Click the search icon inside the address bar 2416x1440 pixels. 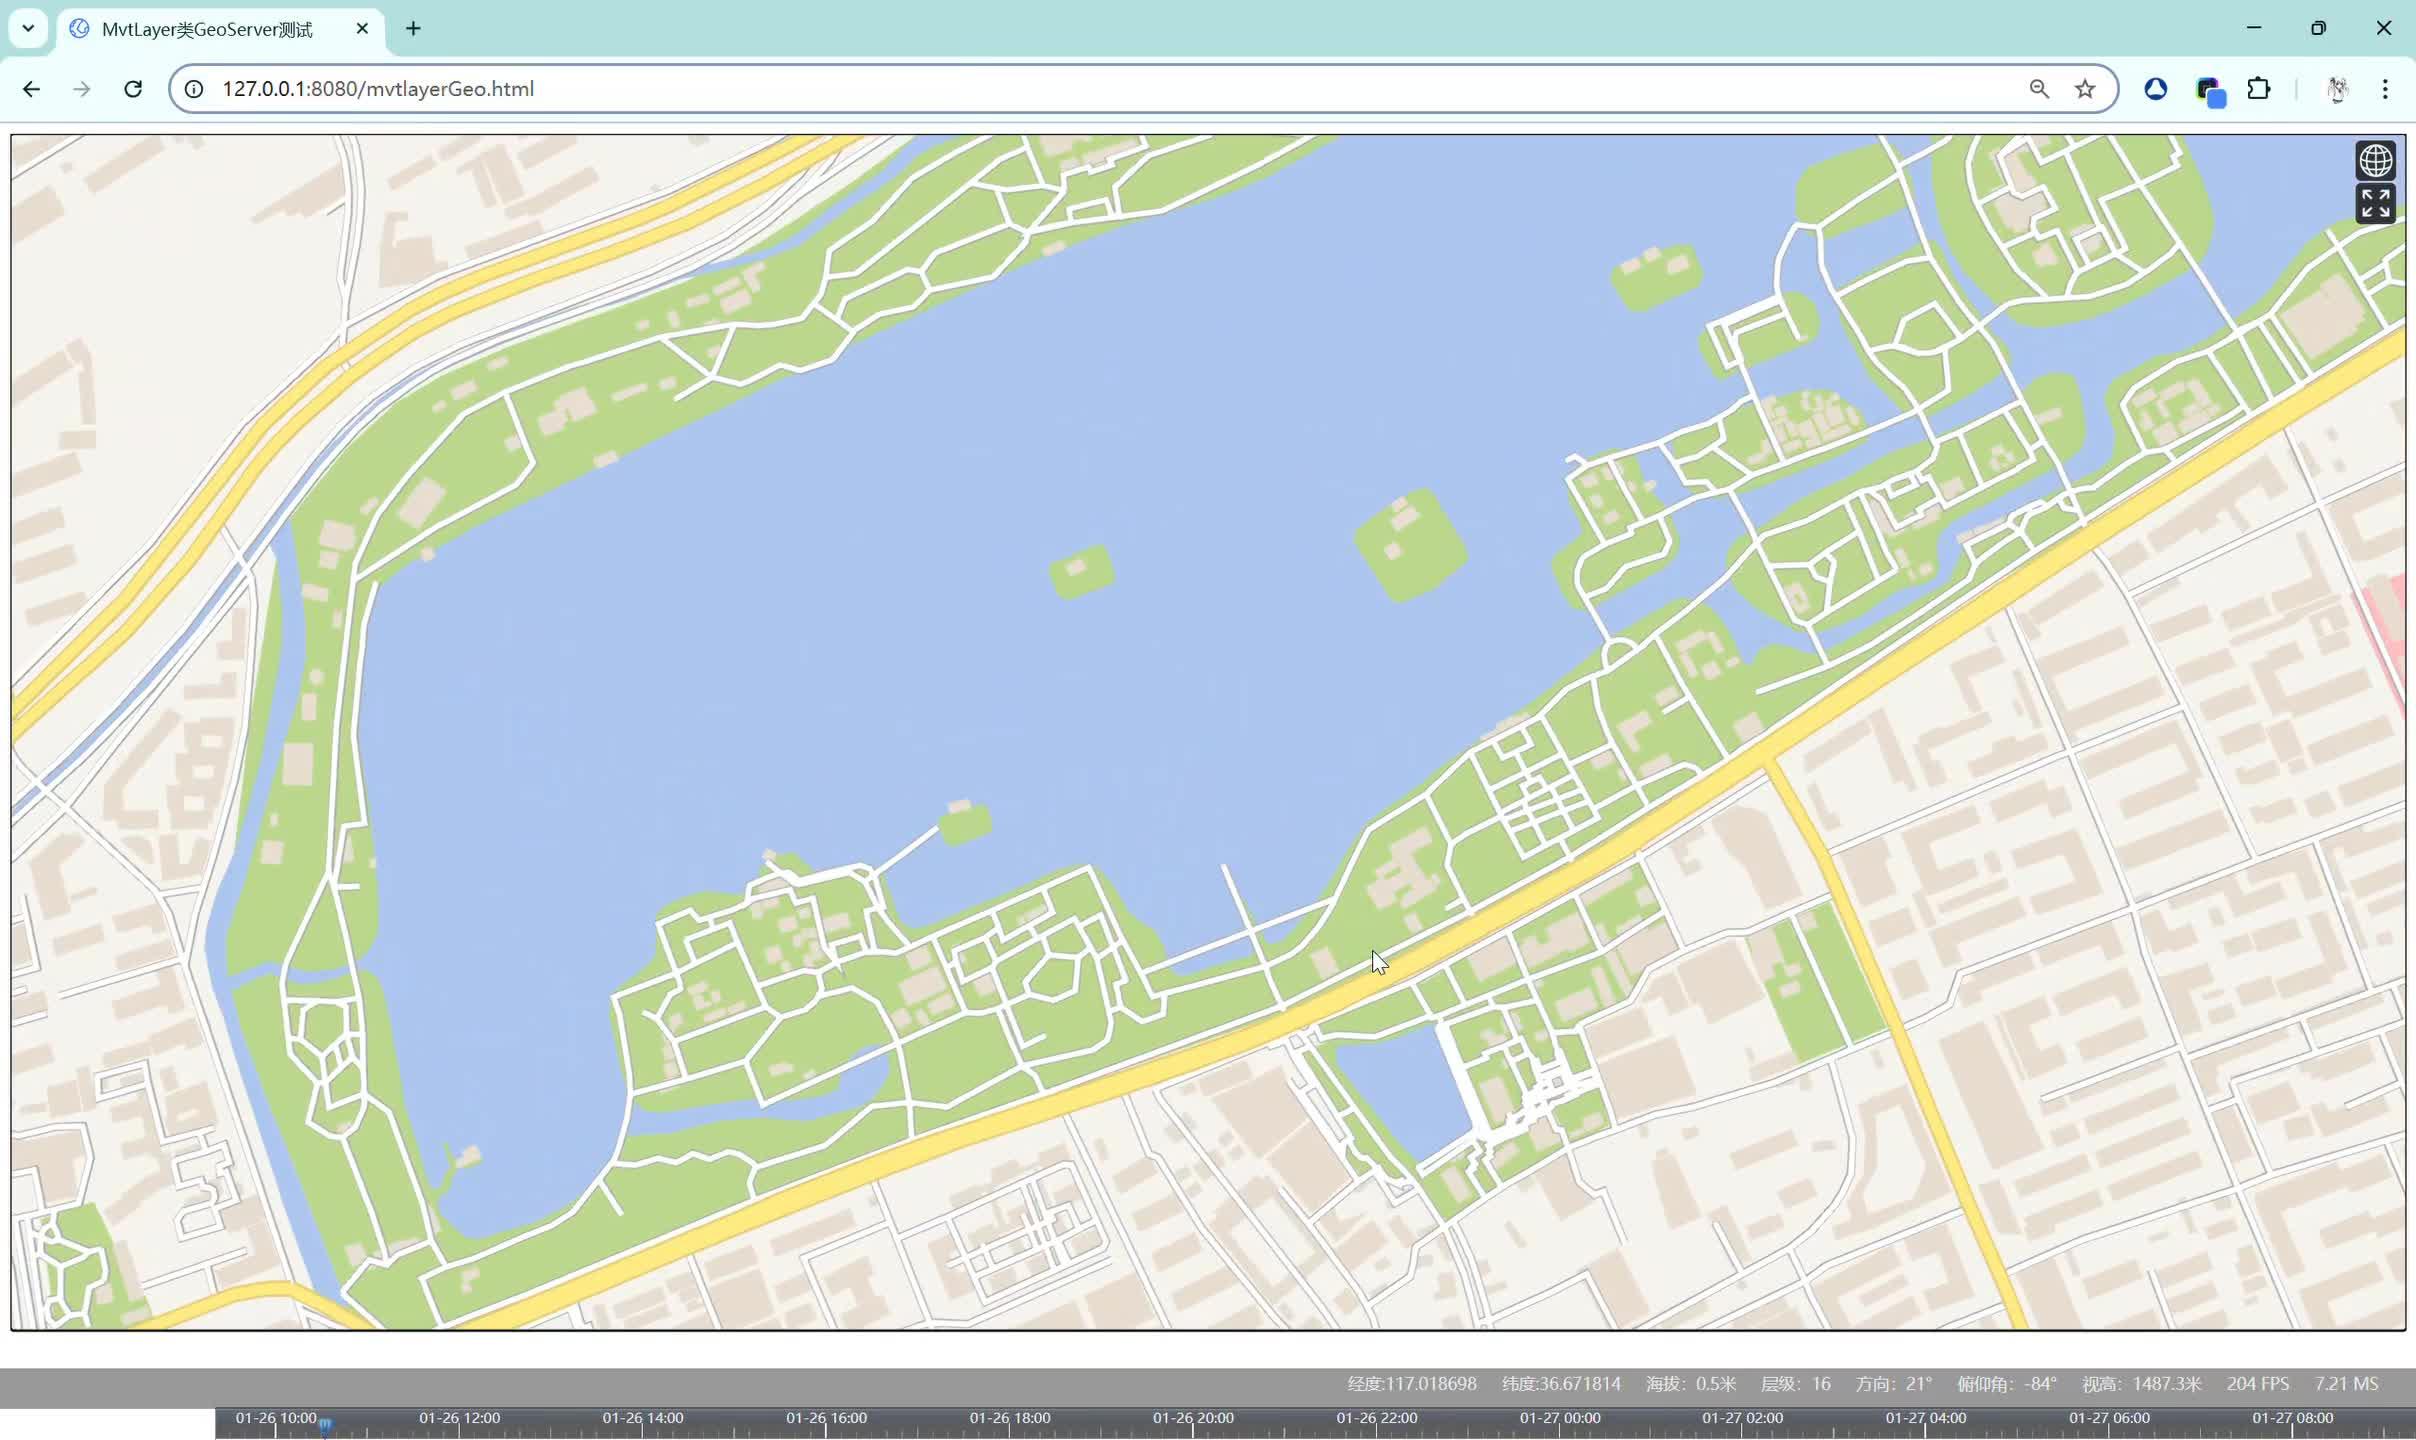[2039, 89]
